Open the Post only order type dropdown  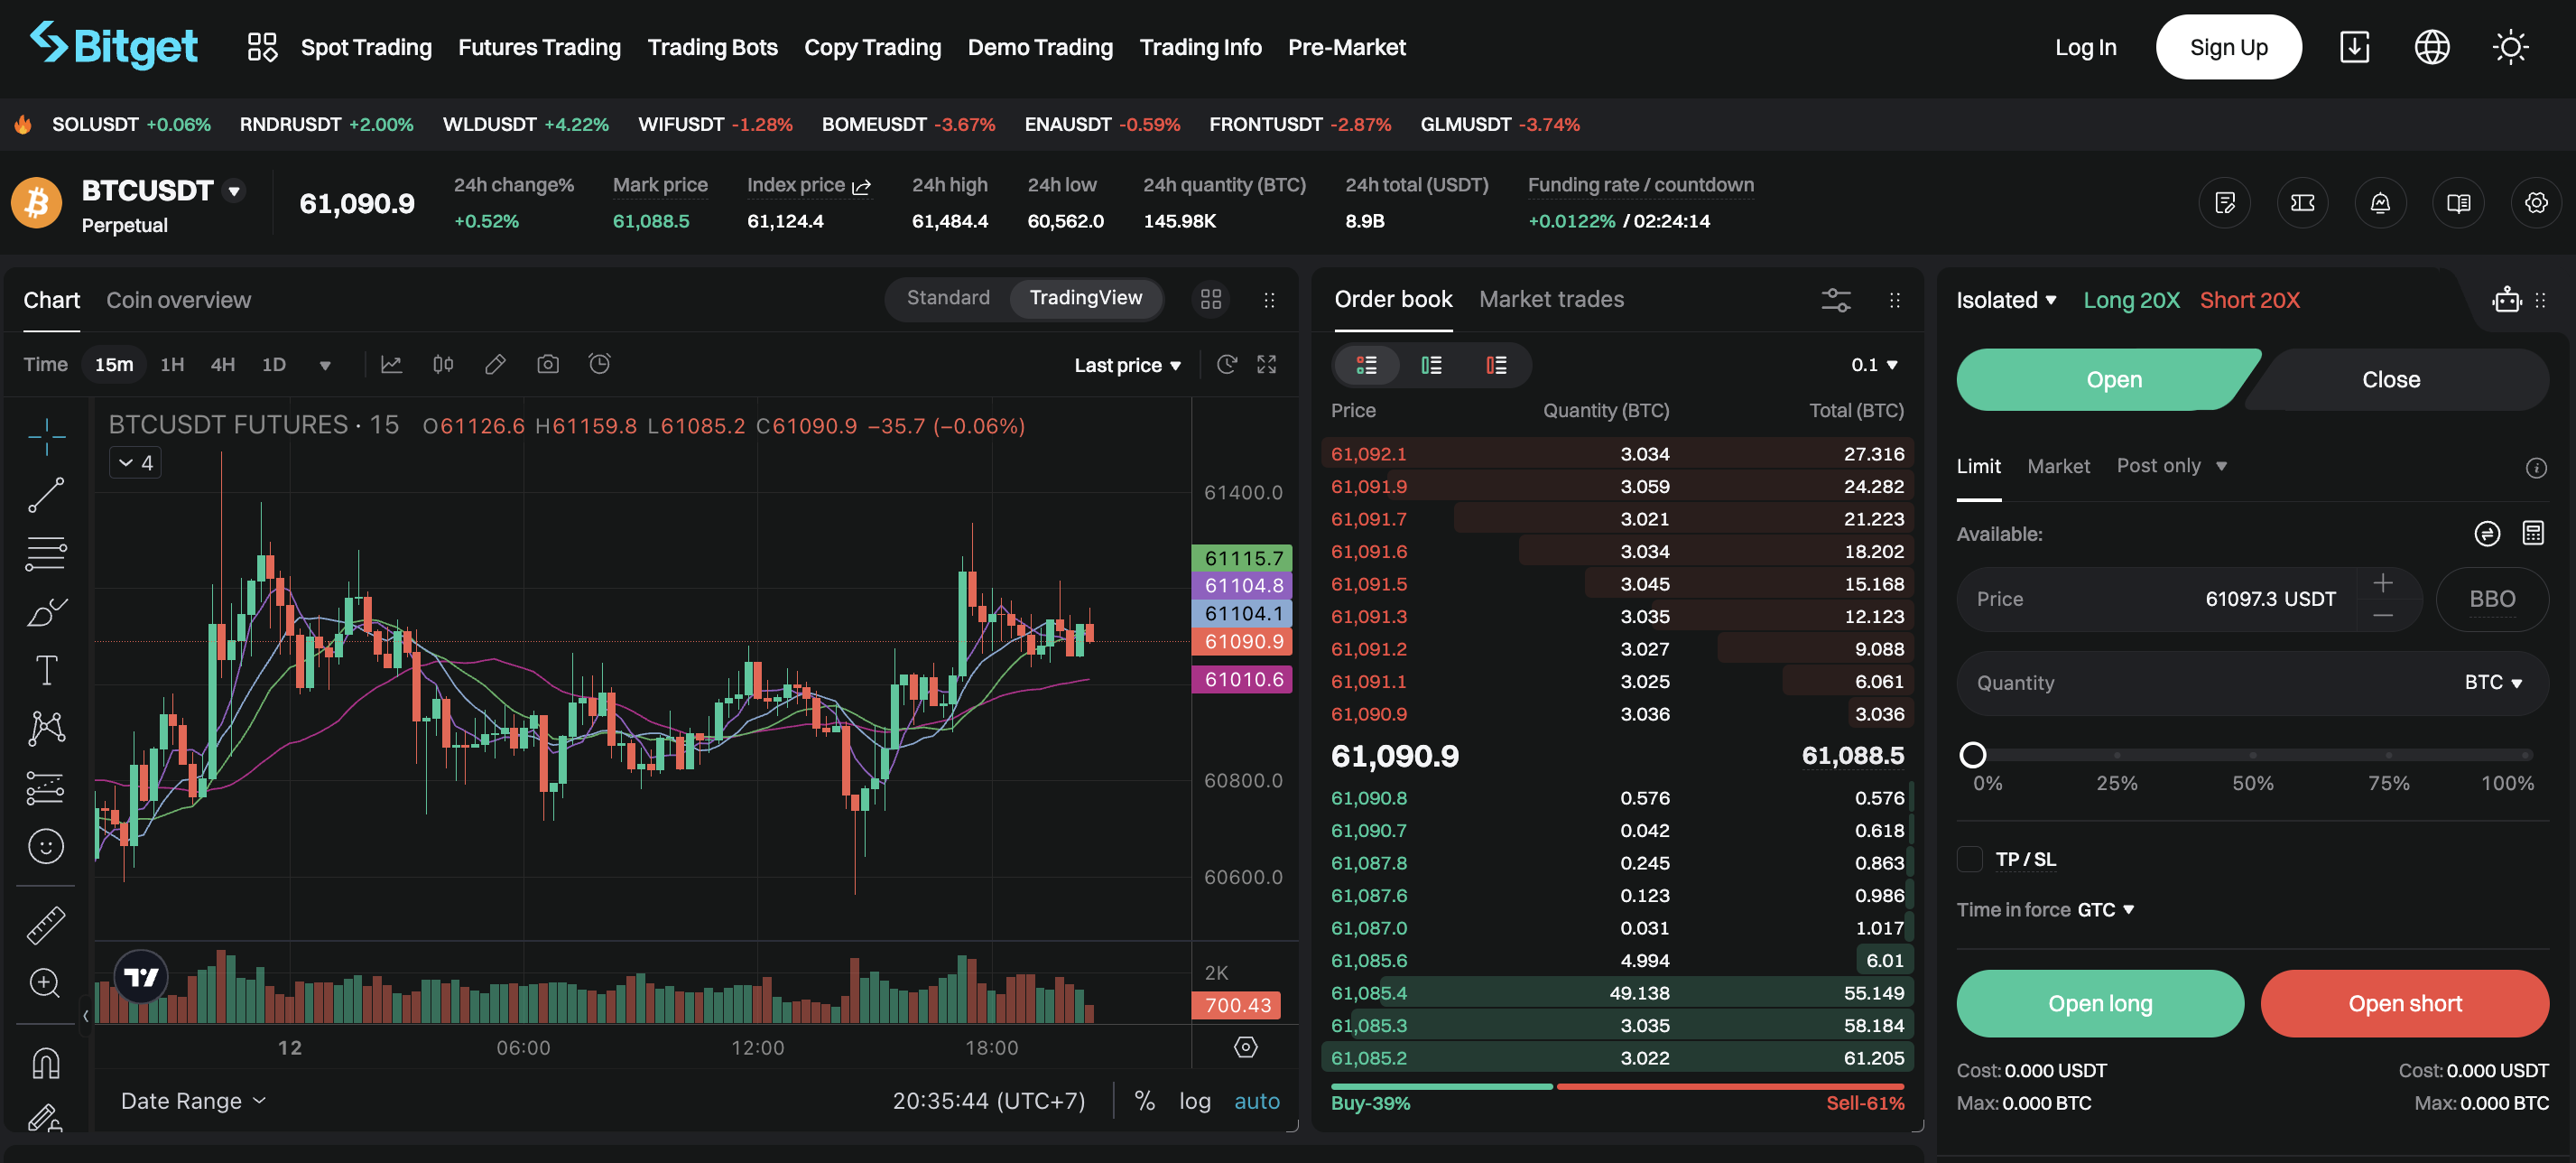[2171, 466]
